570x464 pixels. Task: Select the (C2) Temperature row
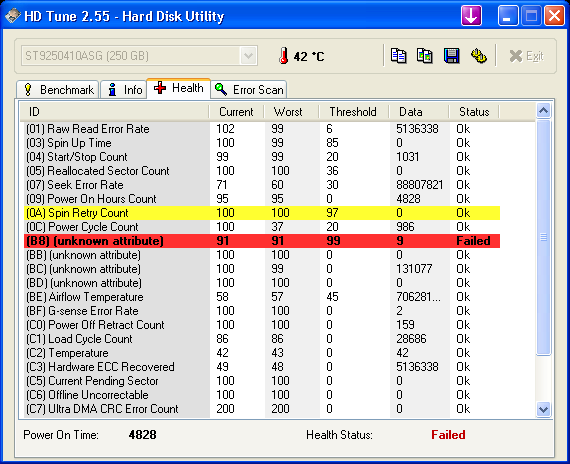click(x=262, y=353)
